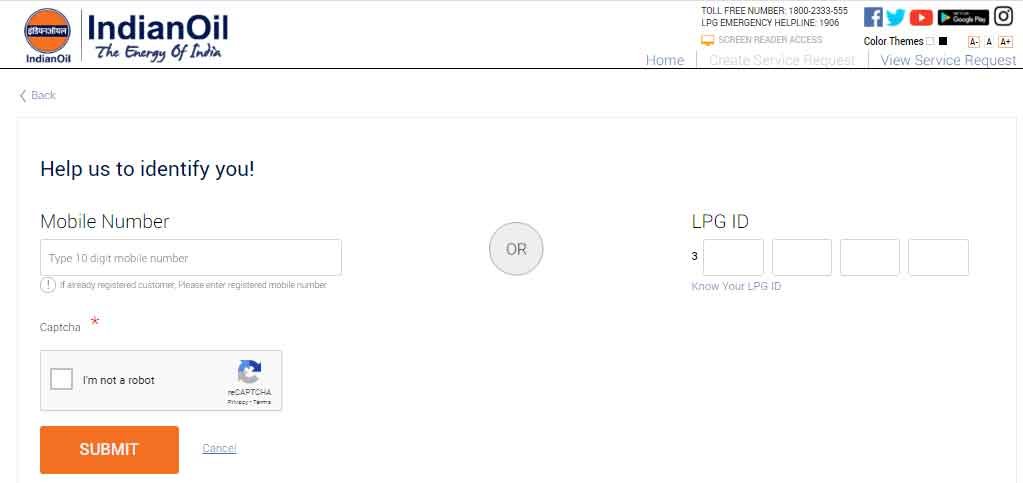Click the Back chevron arrow
The height and width of the screenshot is (483, 1023).
(x=23, y=96)
